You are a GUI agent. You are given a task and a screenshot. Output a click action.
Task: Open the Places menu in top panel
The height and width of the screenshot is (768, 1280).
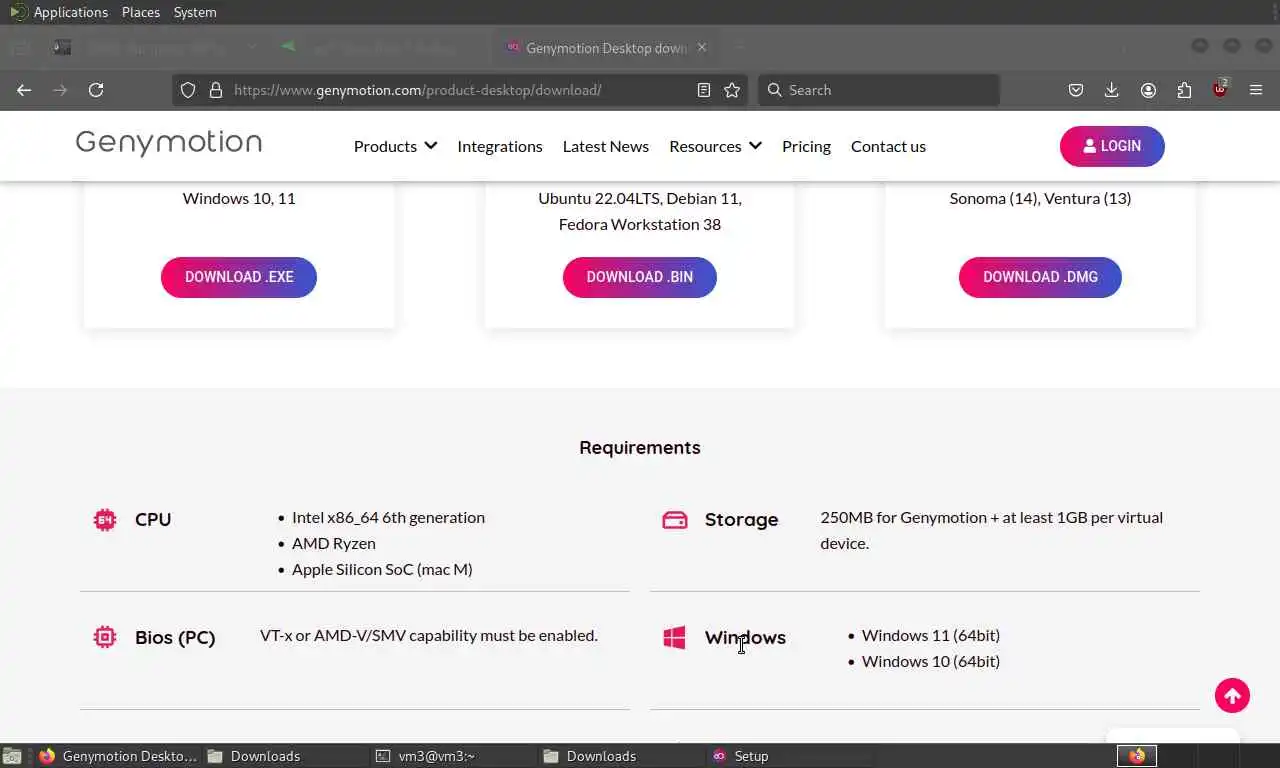tap(141, 12)
